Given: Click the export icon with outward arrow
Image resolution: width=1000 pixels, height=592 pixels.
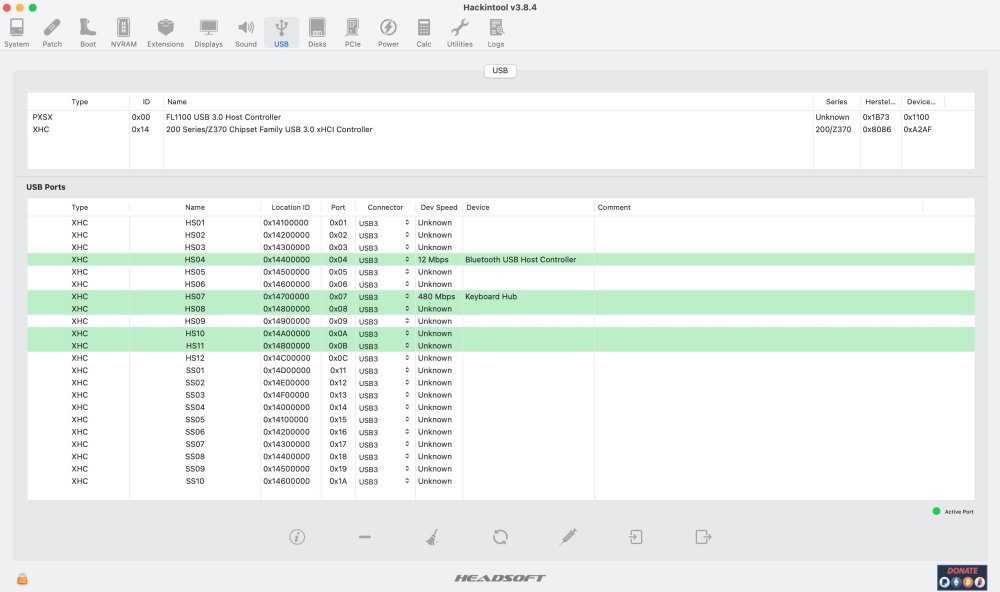Looking at the screenshot, I should pyautogui.click(x=703, y=537).
